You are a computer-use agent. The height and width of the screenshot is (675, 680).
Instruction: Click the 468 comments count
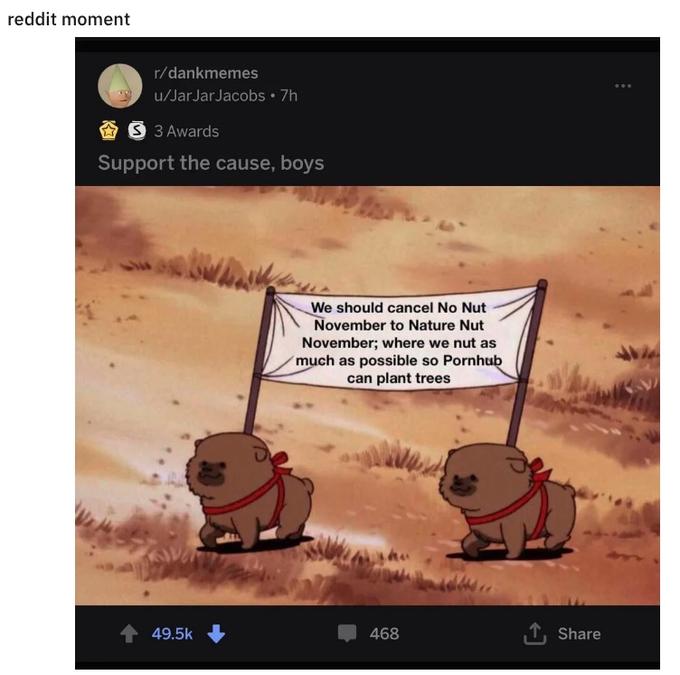(x=384, y=633)
